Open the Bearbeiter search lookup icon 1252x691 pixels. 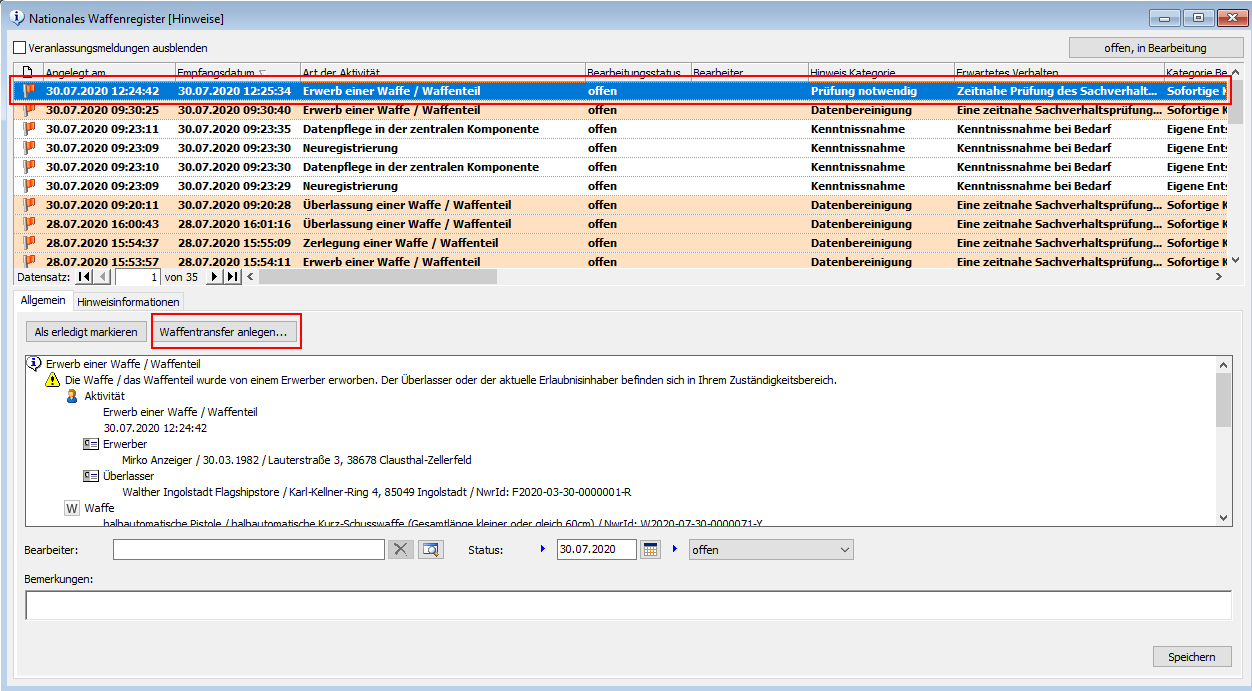[430, 549]
